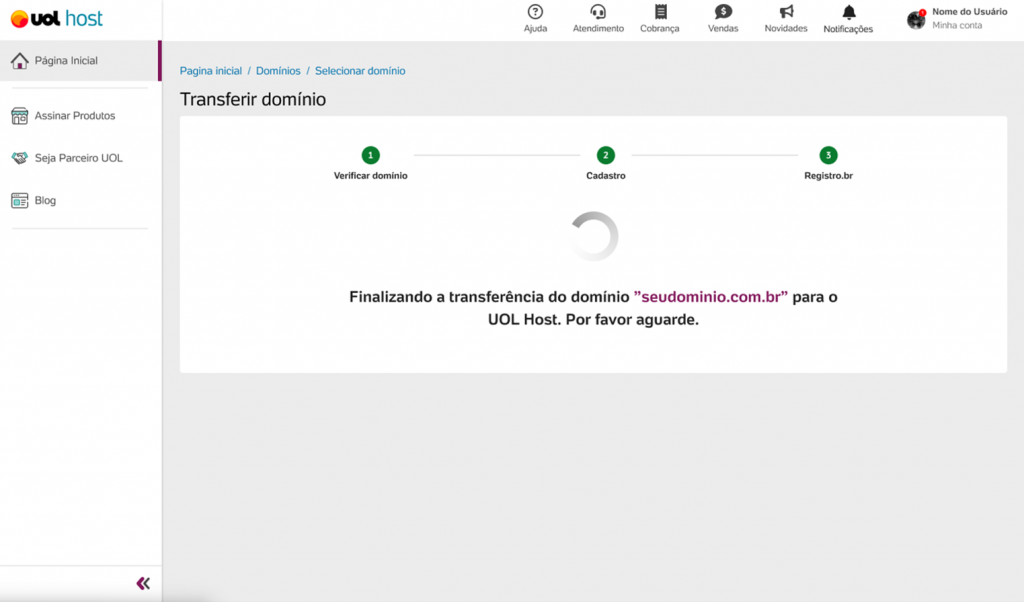Click the Cobrança receipt icon

click(x=660, y=12)
